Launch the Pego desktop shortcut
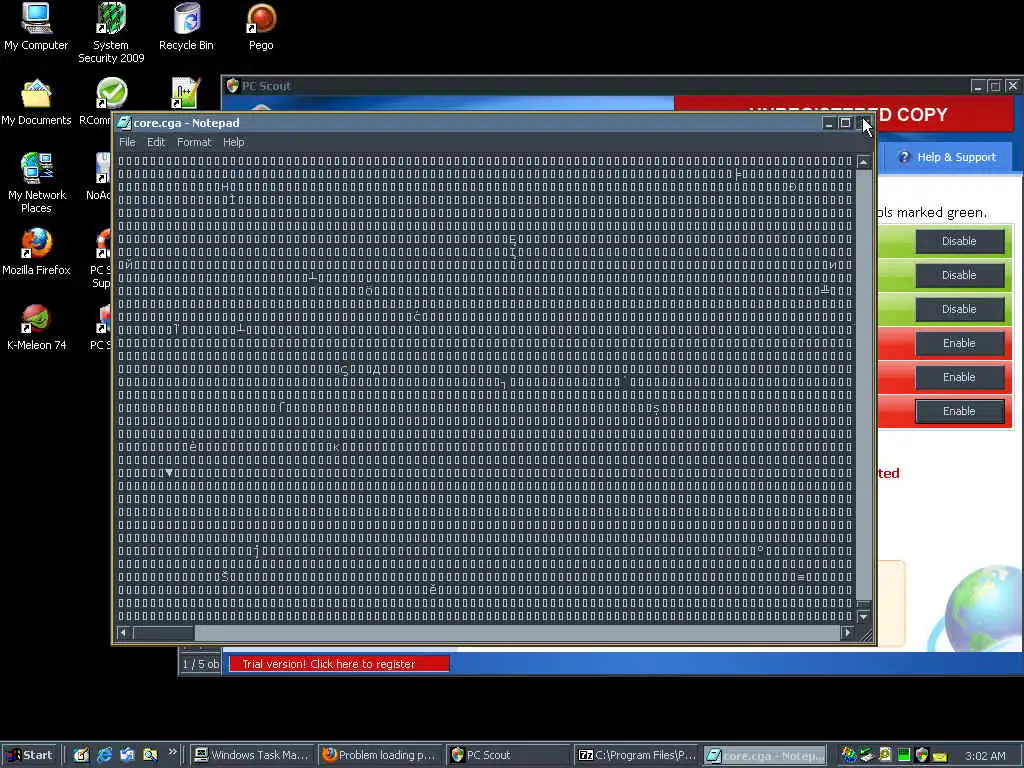 261,26
